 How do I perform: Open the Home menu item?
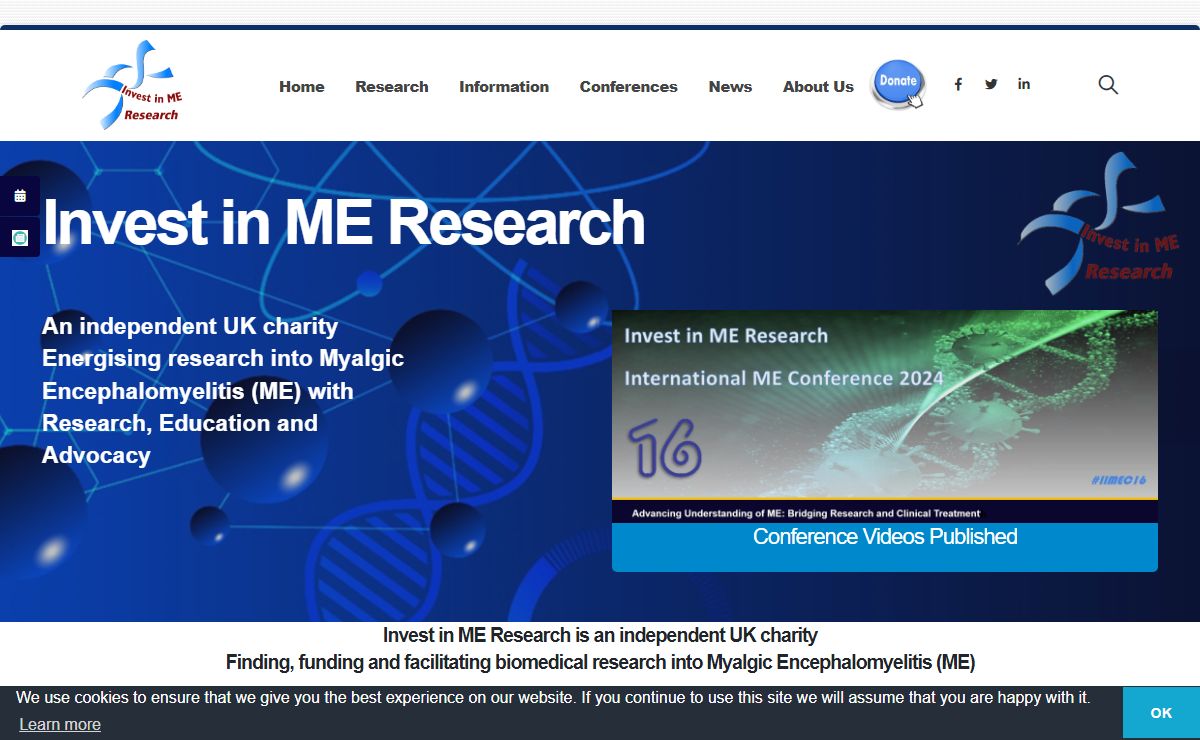[302, 87]
